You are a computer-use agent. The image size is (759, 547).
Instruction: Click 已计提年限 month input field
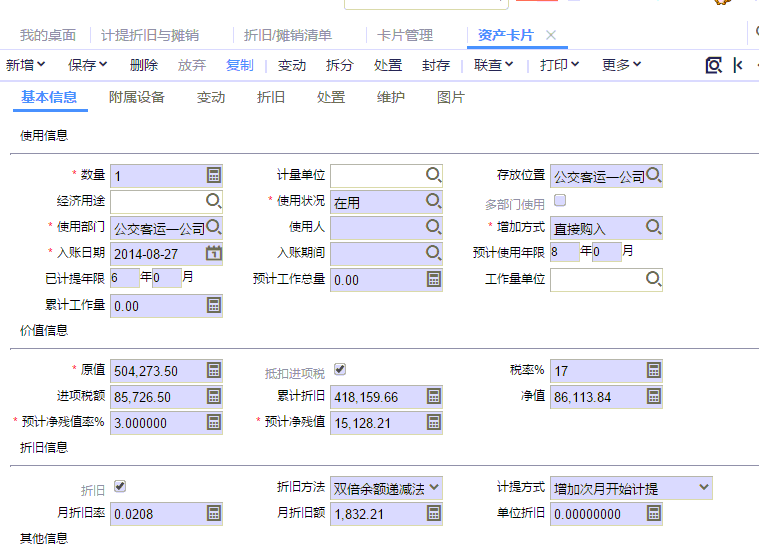(167, 278)
